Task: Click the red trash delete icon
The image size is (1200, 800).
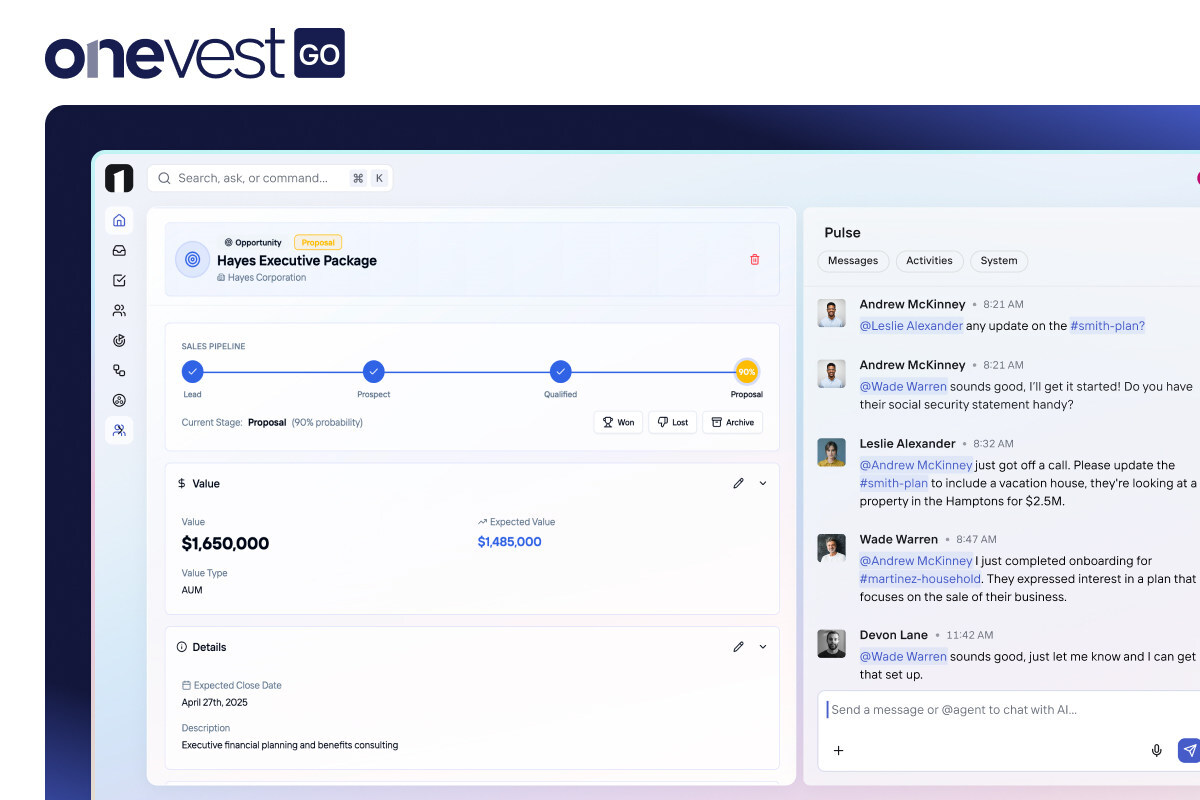Action: pos(755,260)
